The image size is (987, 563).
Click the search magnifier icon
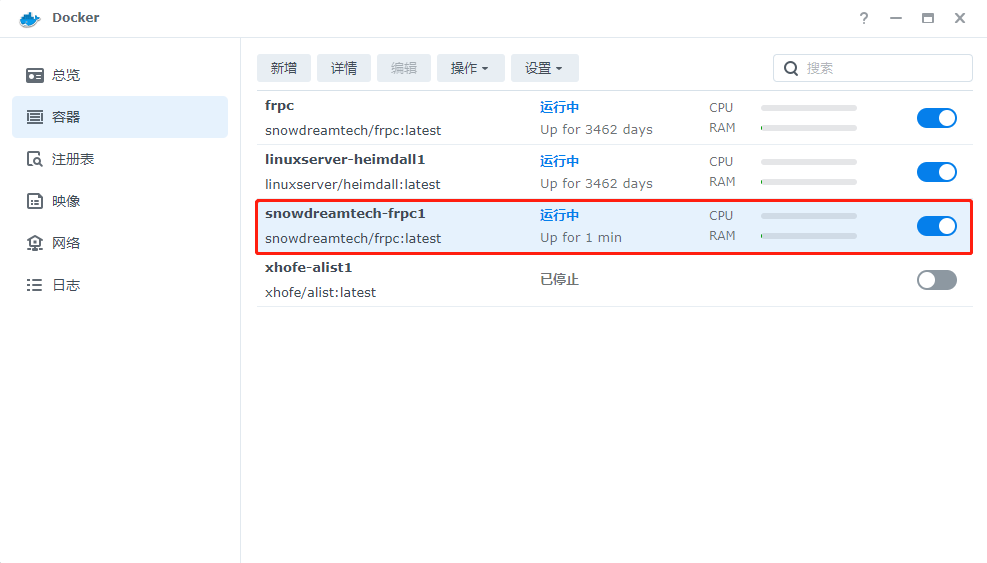[x=791, y=68]
